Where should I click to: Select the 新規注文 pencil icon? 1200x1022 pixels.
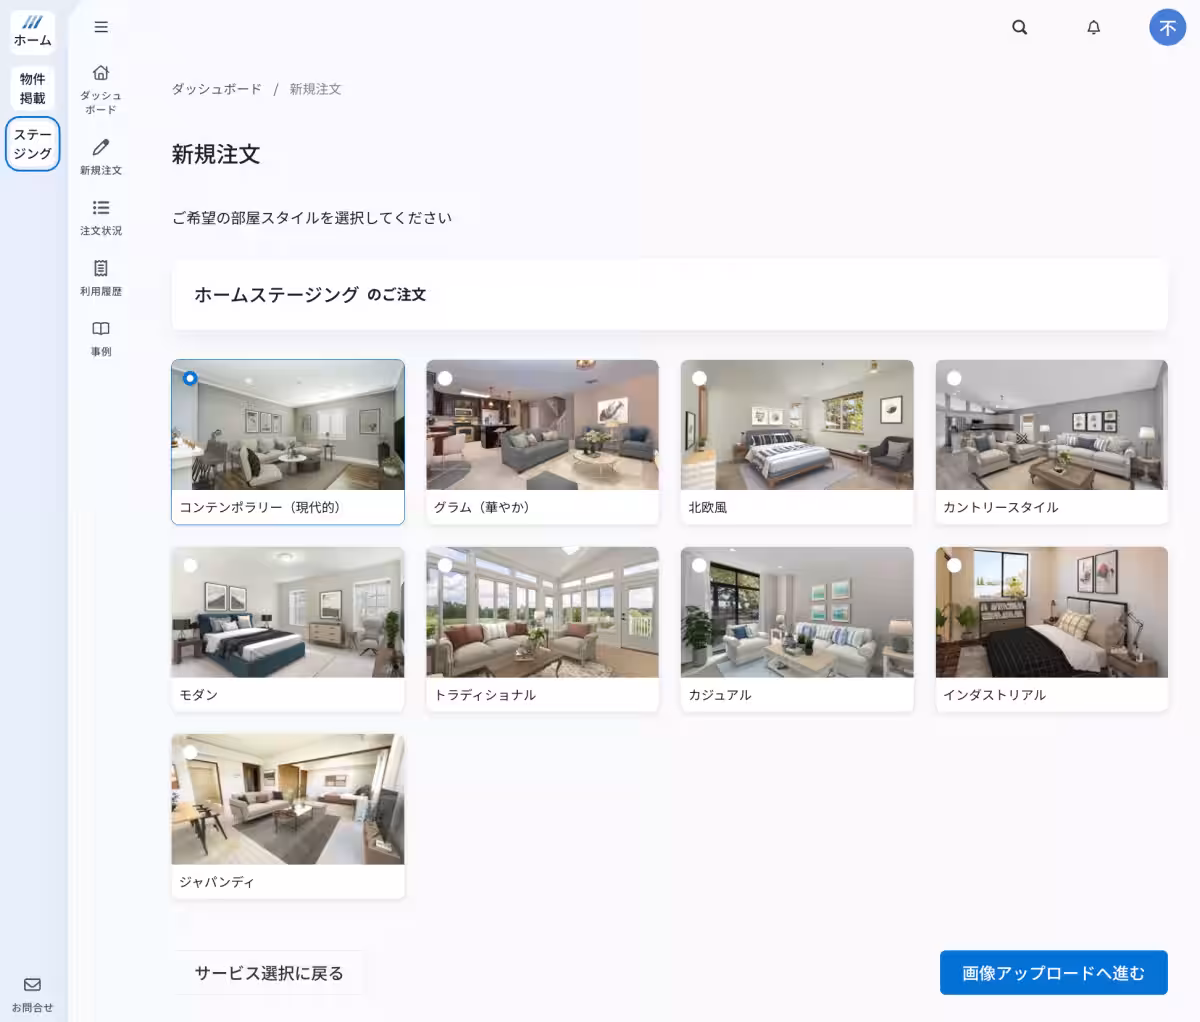point(101,147)
